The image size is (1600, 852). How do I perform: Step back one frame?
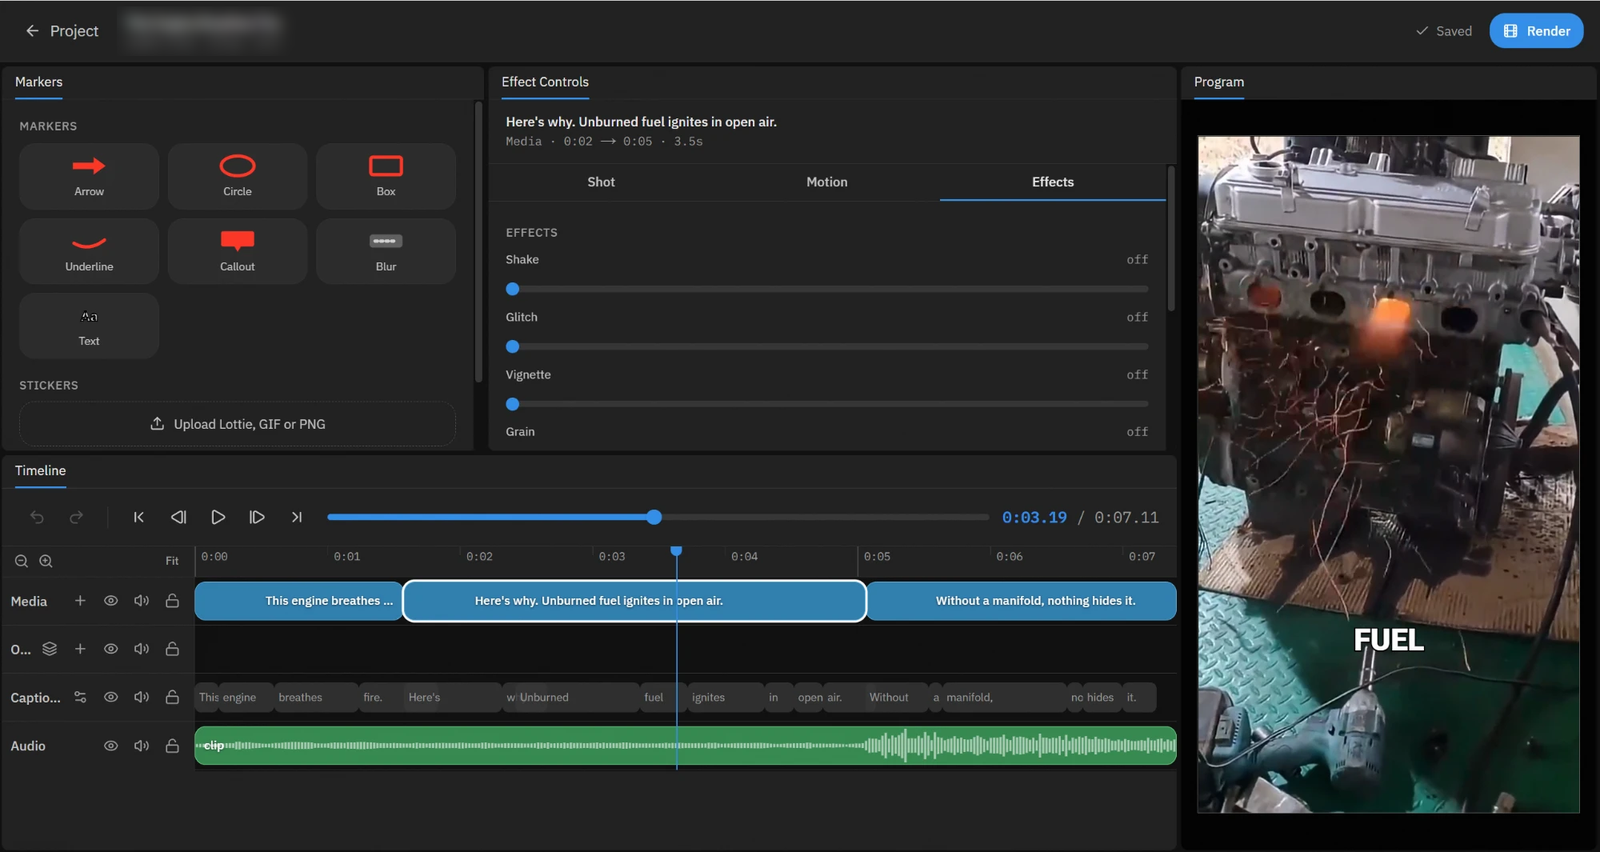coord(178,517)
